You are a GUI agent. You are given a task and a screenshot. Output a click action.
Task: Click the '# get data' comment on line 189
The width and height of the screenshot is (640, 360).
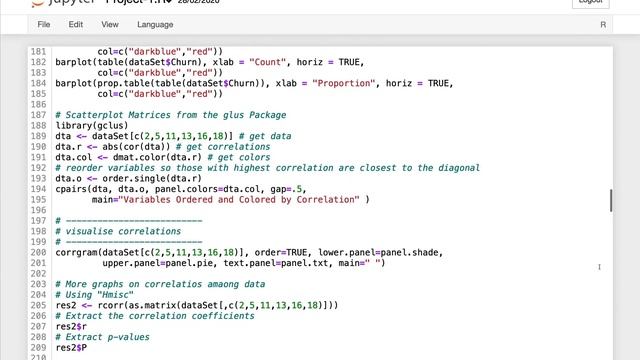pos(265,136)
